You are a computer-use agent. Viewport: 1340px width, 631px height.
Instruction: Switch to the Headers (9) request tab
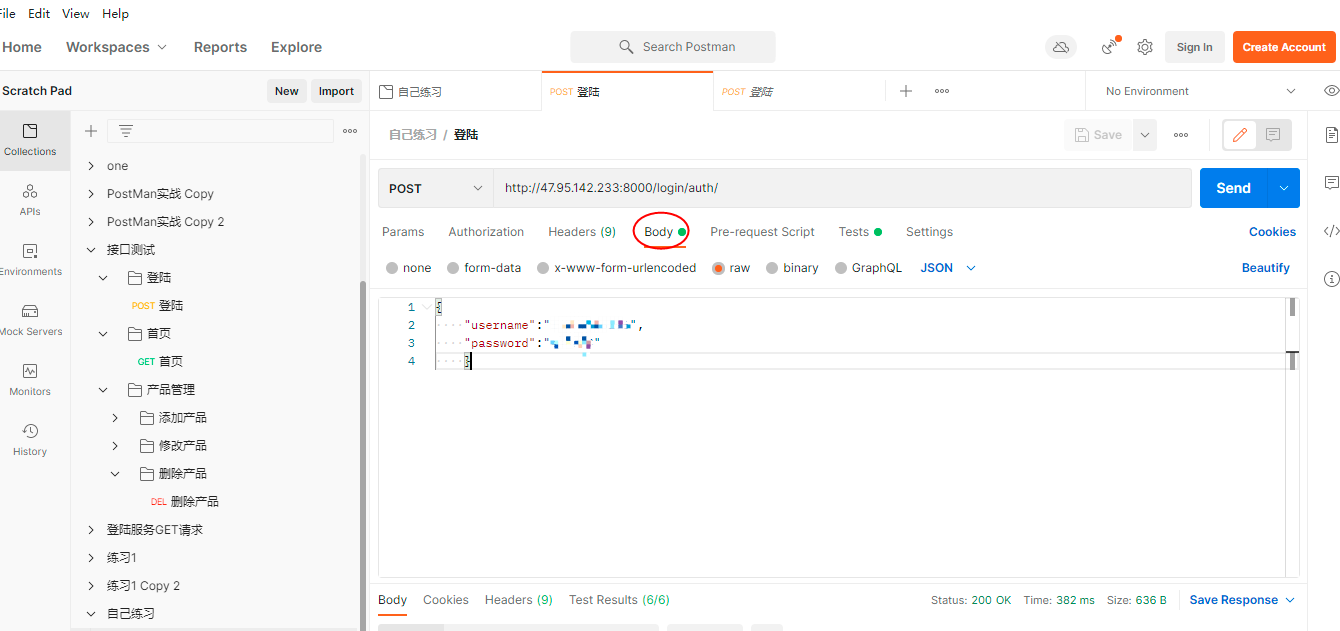point(582,232)
